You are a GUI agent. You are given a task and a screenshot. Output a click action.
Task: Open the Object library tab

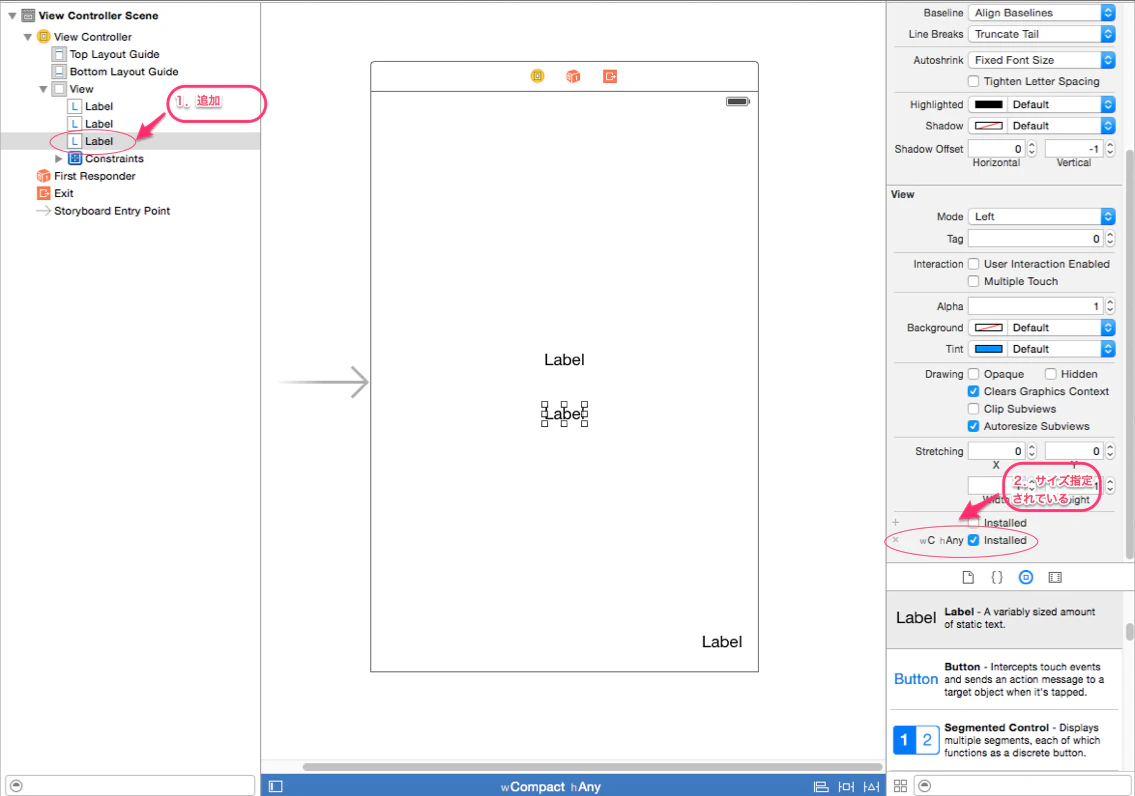[1026, 577]
